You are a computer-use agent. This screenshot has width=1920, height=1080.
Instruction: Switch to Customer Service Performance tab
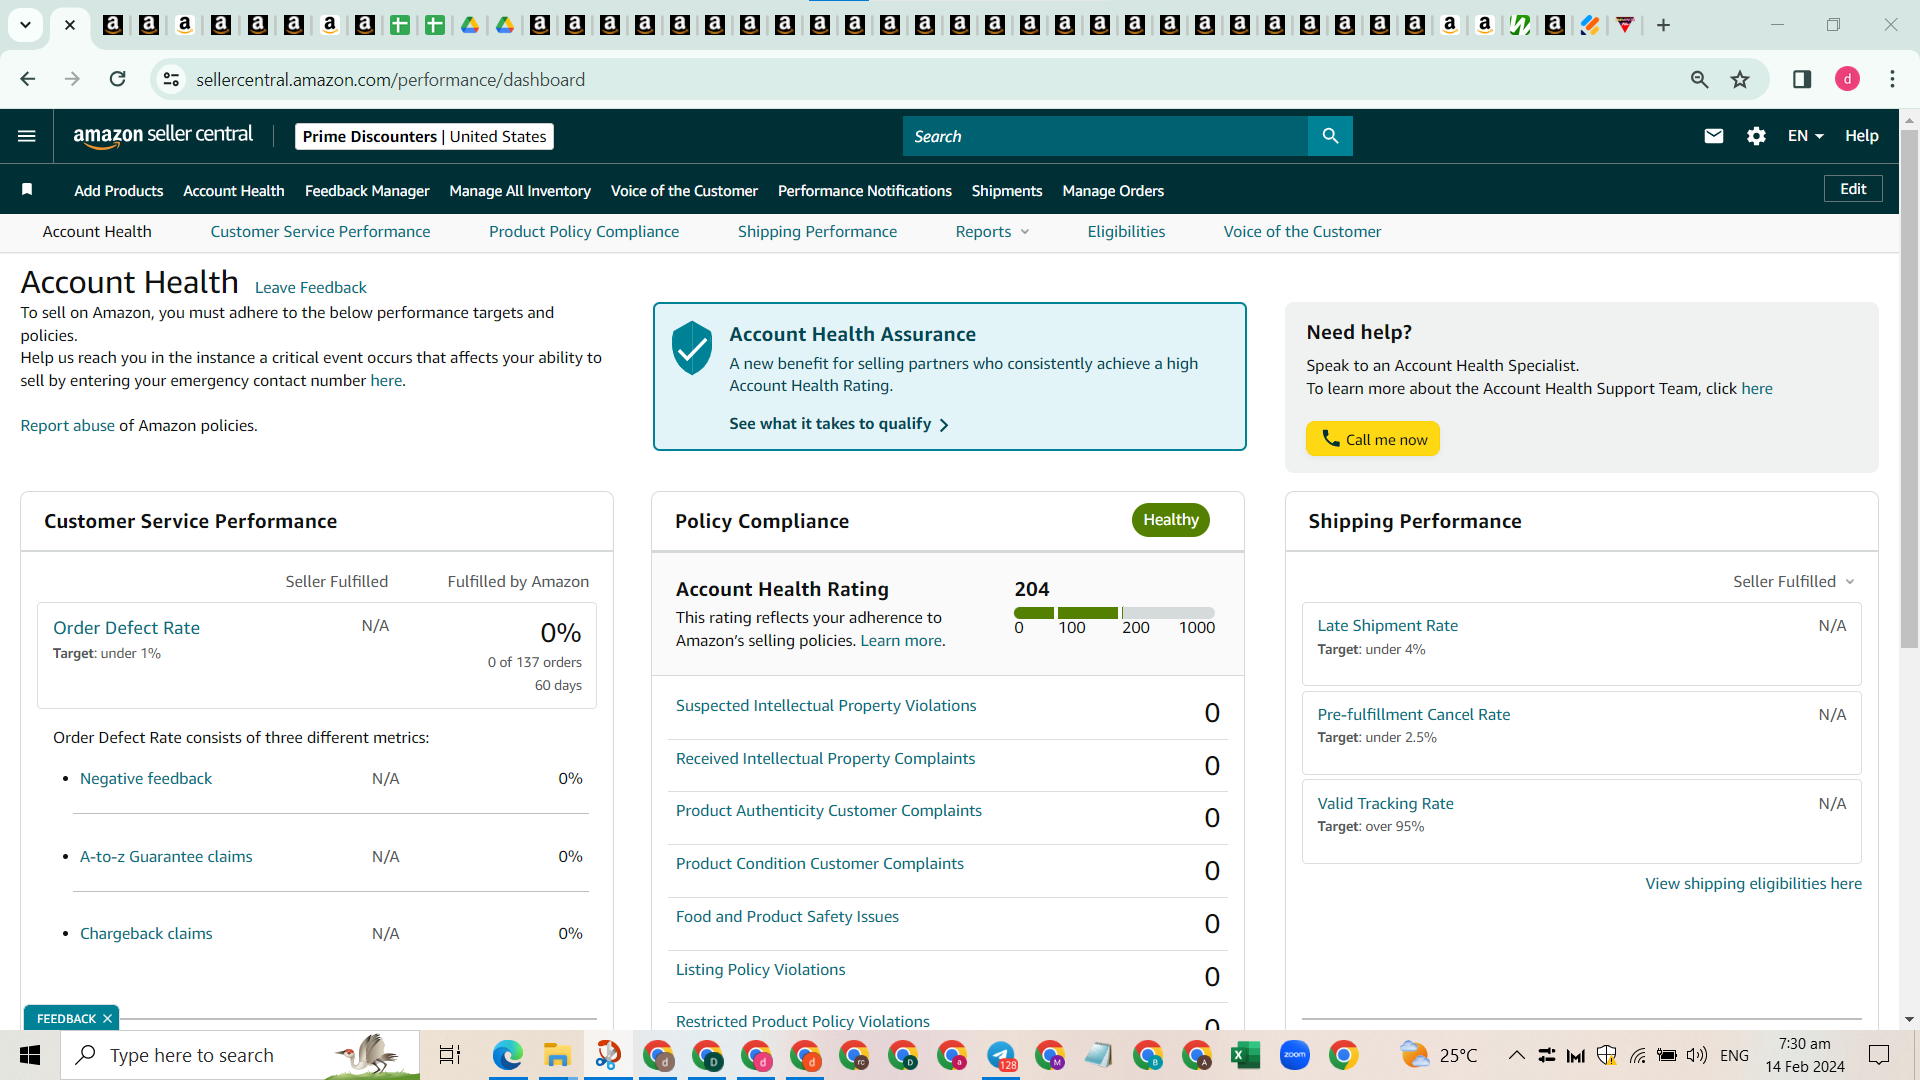pyautogui.click(x=320, y=232)
